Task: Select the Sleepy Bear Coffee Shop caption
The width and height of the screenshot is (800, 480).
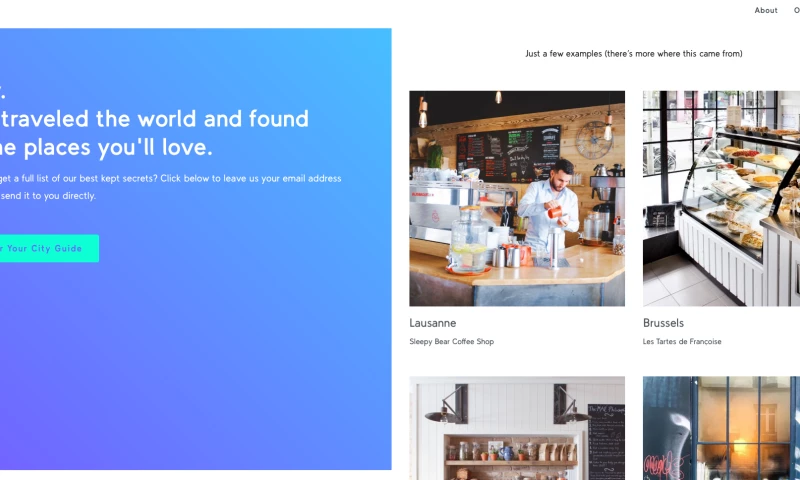Action: point(452,341)
